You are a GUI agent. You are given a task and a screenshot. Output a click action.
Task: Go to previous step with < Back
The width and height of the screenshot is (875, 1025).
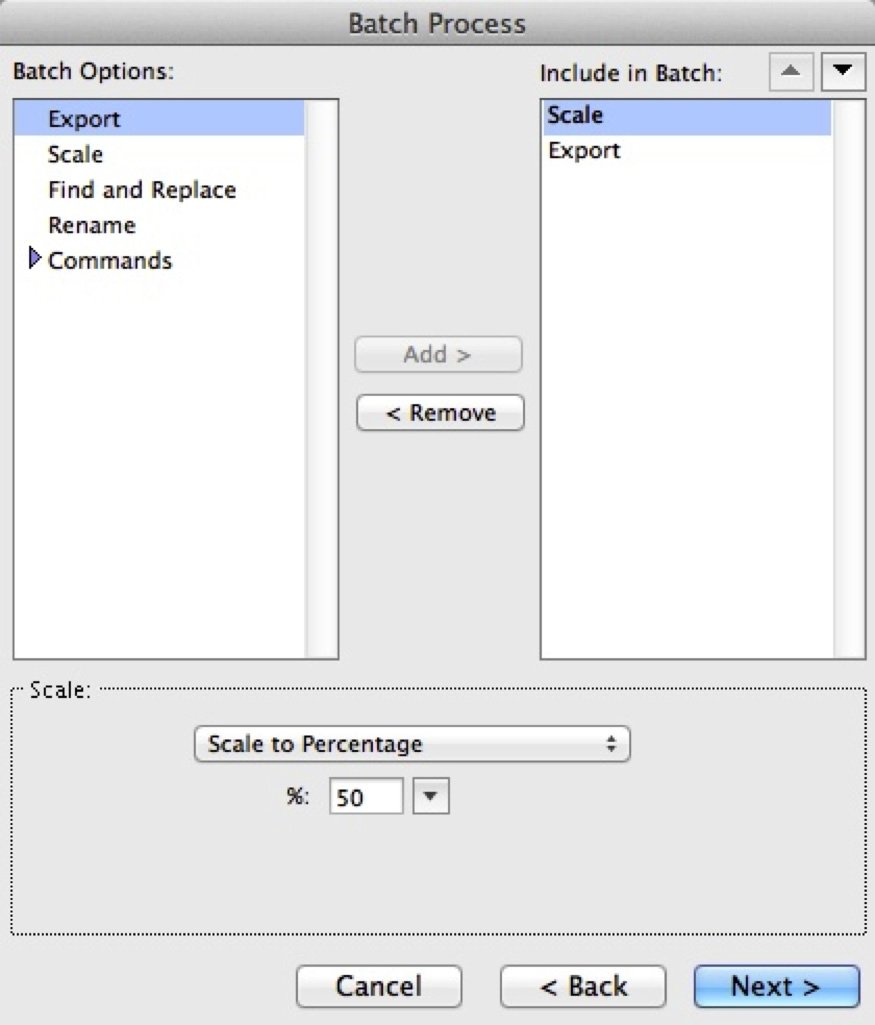point(584,986)
